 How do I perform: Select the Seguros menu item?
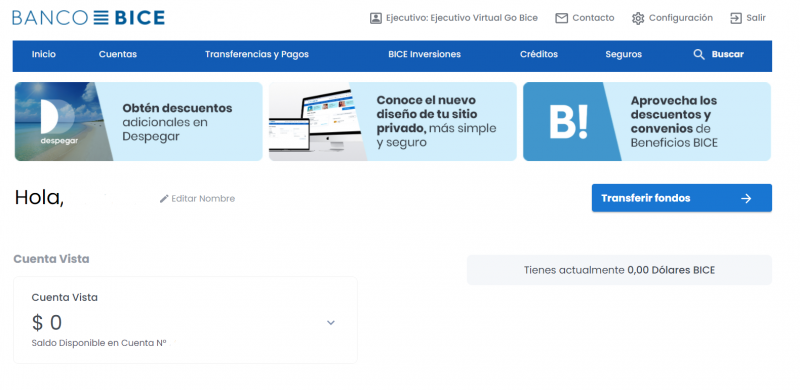click(623, 54)
